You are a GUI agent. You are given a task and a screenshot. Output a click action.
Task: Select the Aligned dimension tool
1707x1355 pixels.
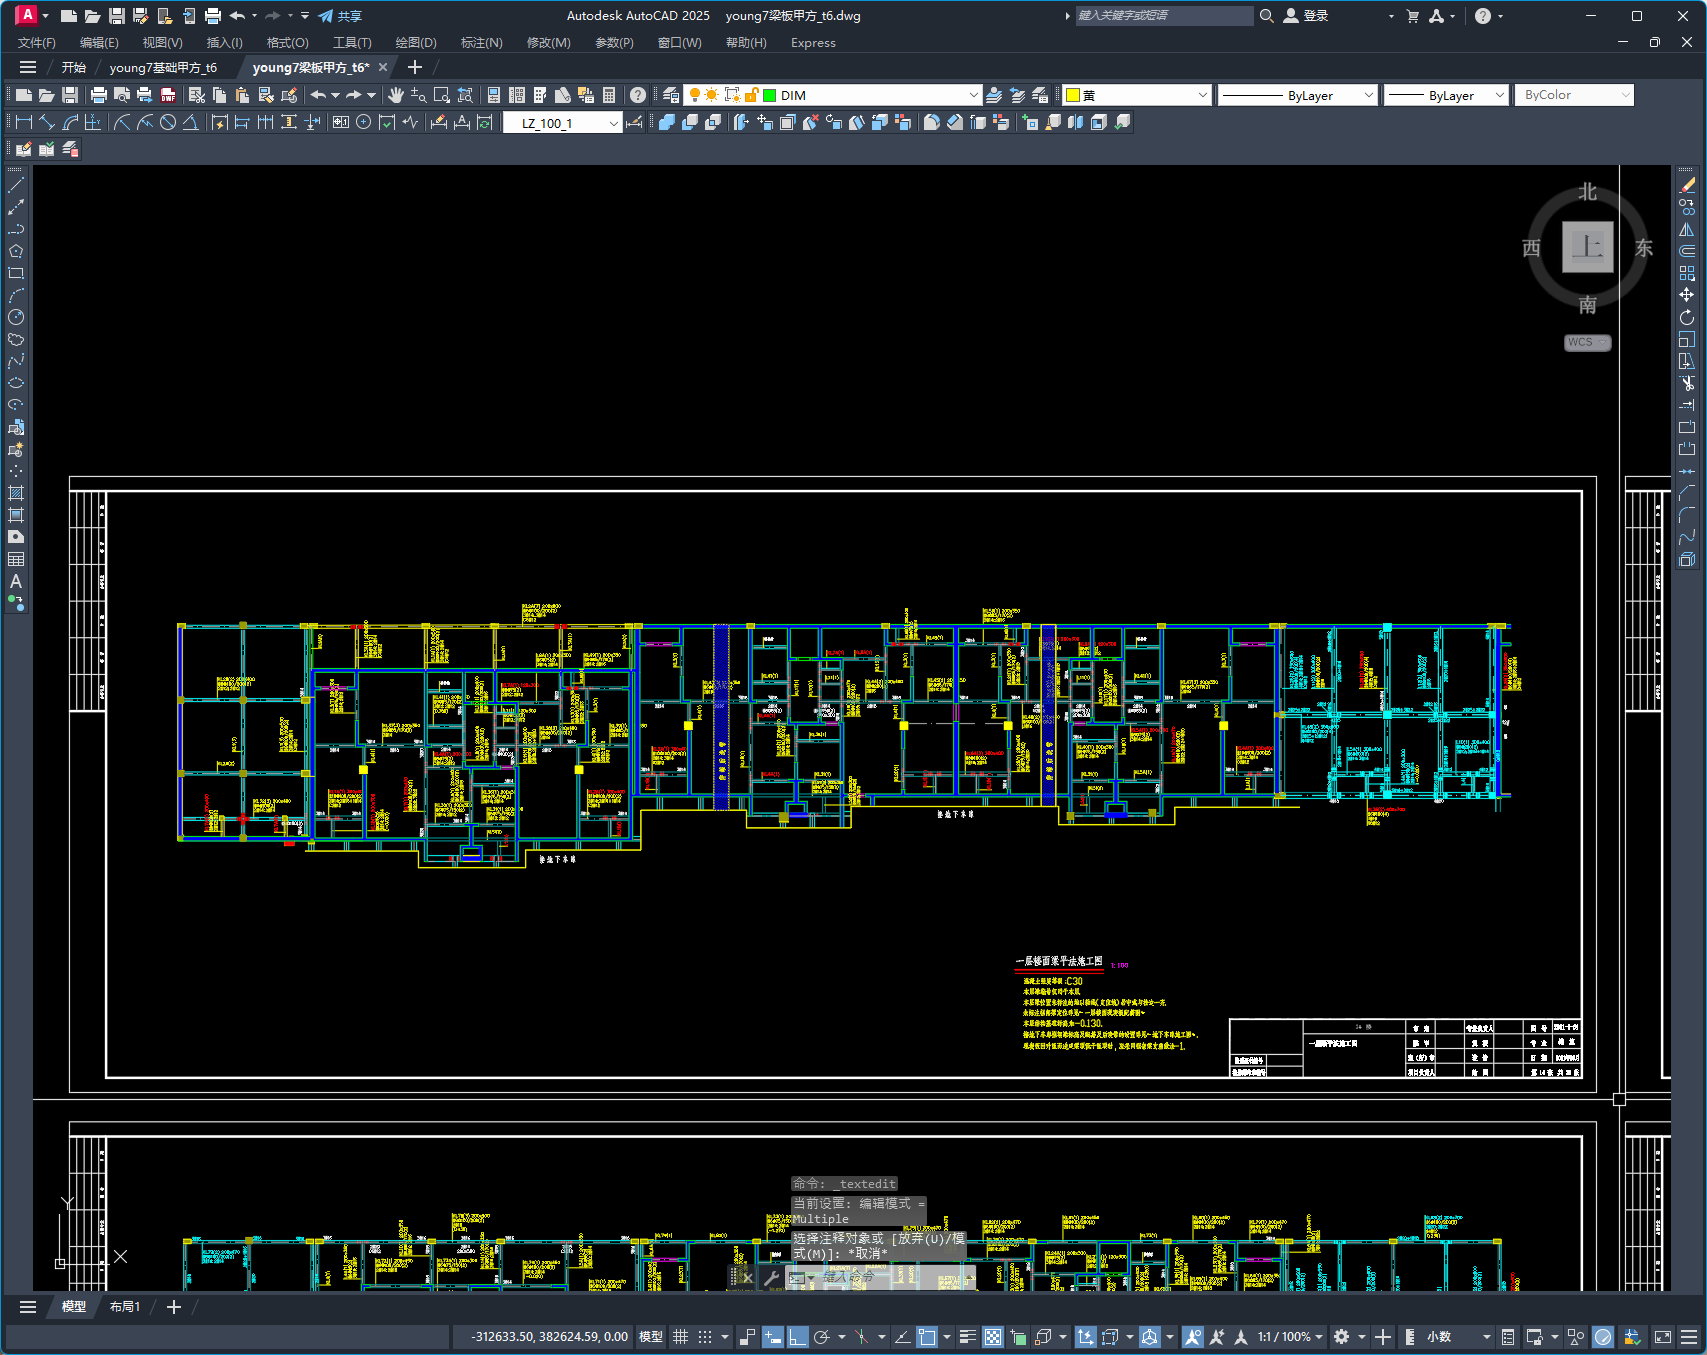(47, 122)
